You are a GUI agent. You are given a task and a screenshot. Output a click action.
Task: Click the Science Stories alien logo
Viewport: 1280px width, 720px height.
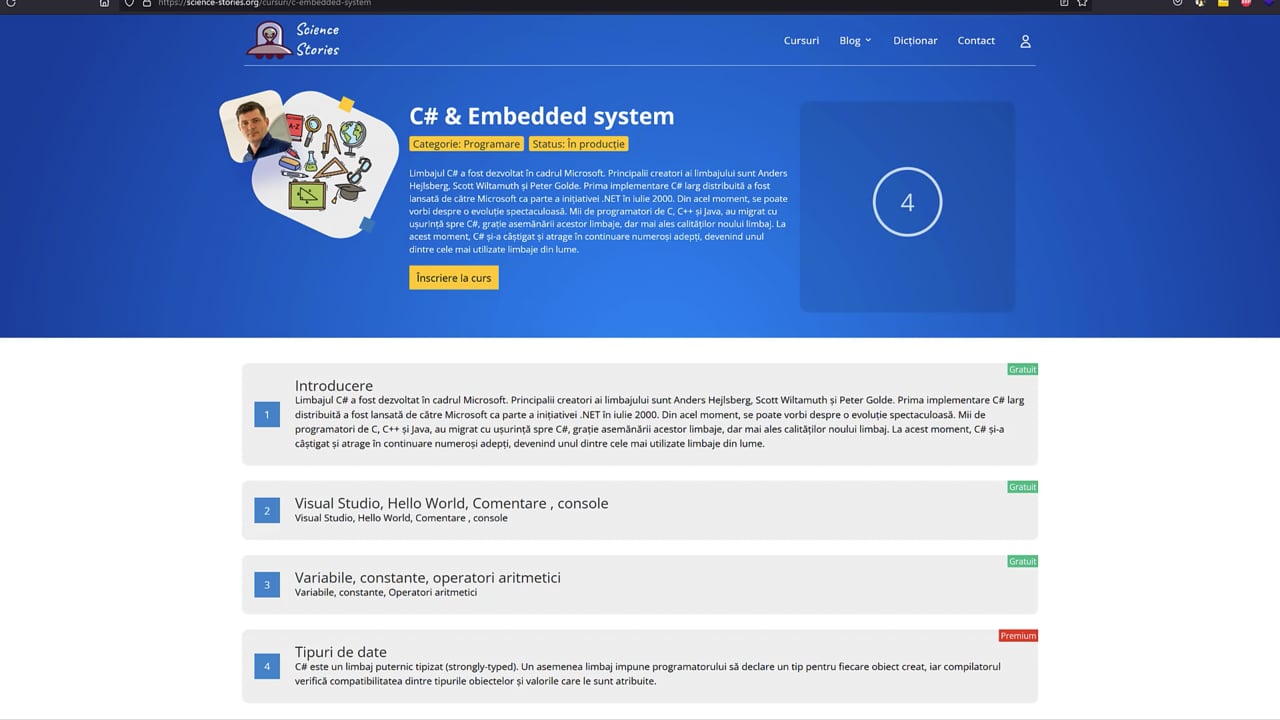tap(268, 40)
